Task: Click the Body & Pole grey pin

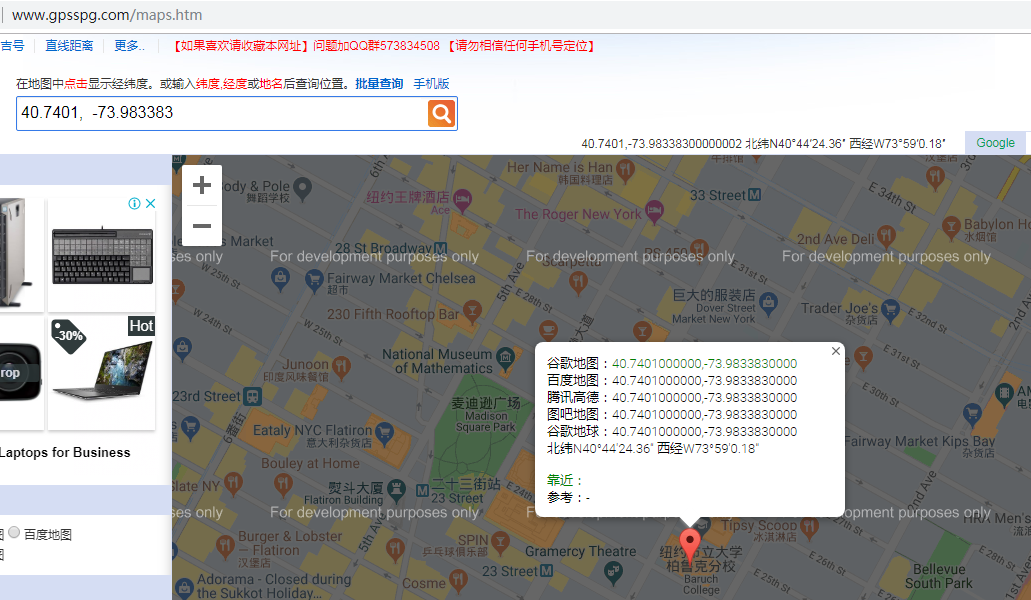Action: [302, 189]
